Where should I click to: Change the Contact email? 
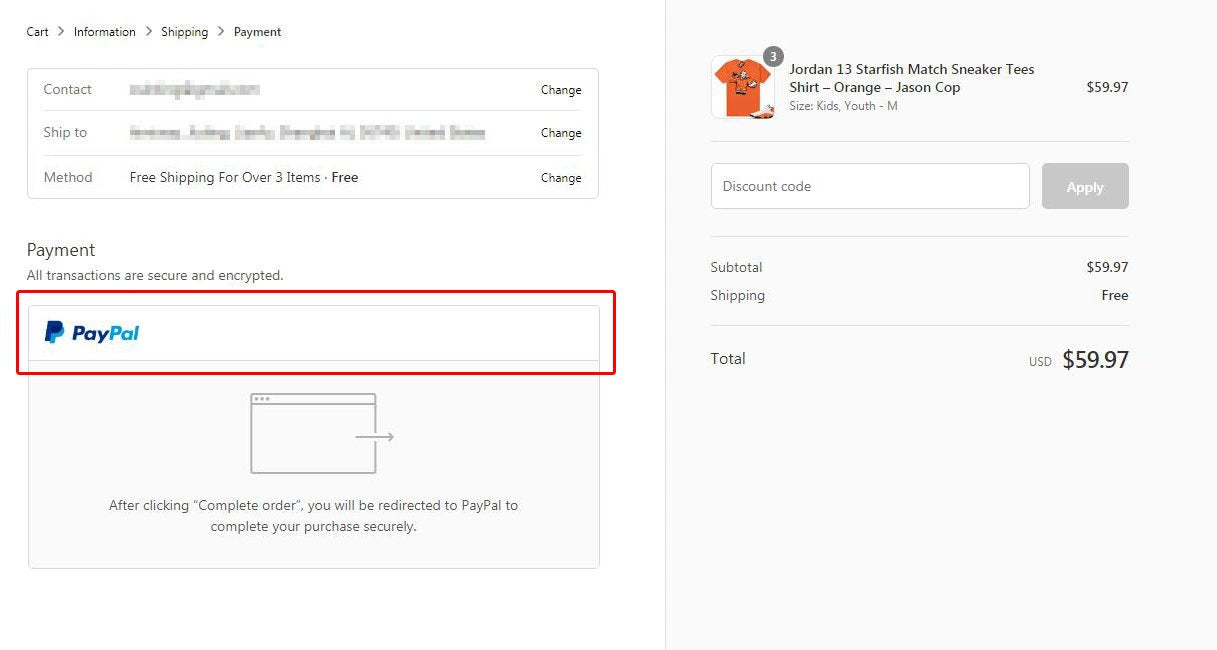560,90
